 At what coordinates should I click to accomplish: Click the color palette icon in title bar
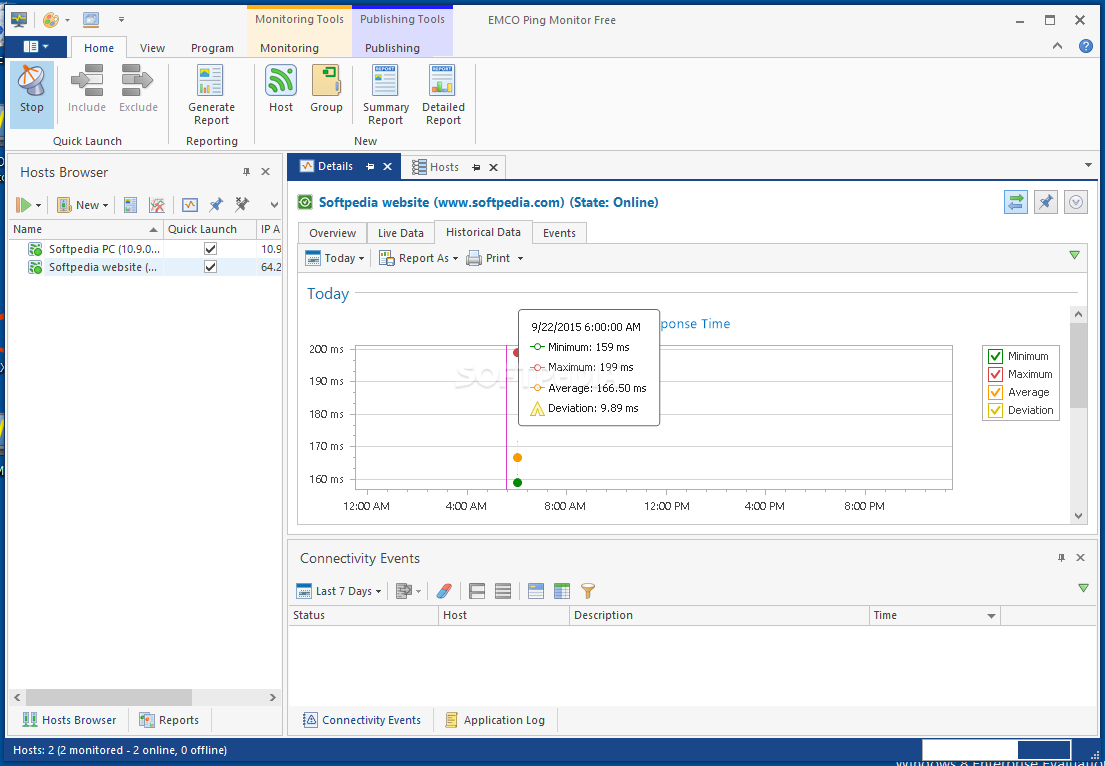[51, 20]
